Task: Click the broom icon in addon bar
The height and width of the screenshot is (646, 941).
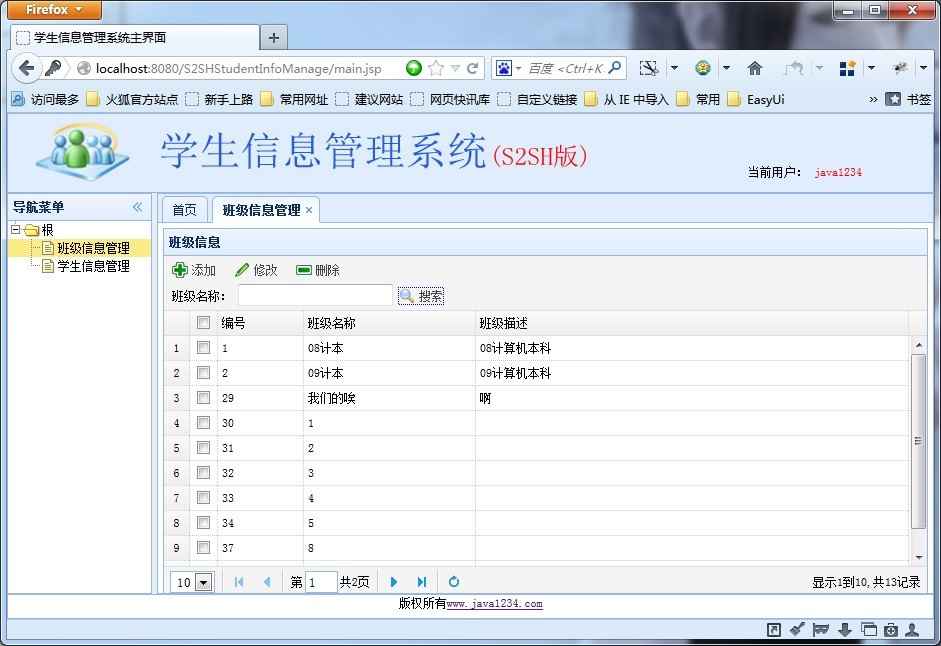Action: tap(797, 629)
